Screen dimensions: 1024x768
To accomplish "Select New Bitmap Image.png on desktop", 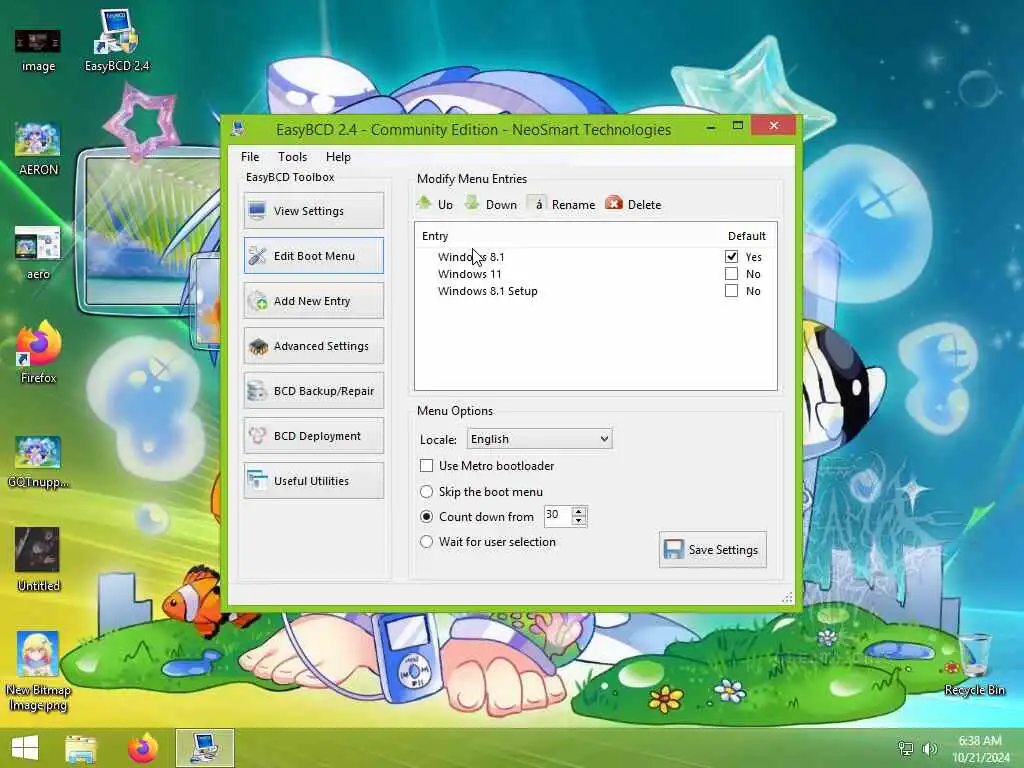I will (x=38, y=671).
